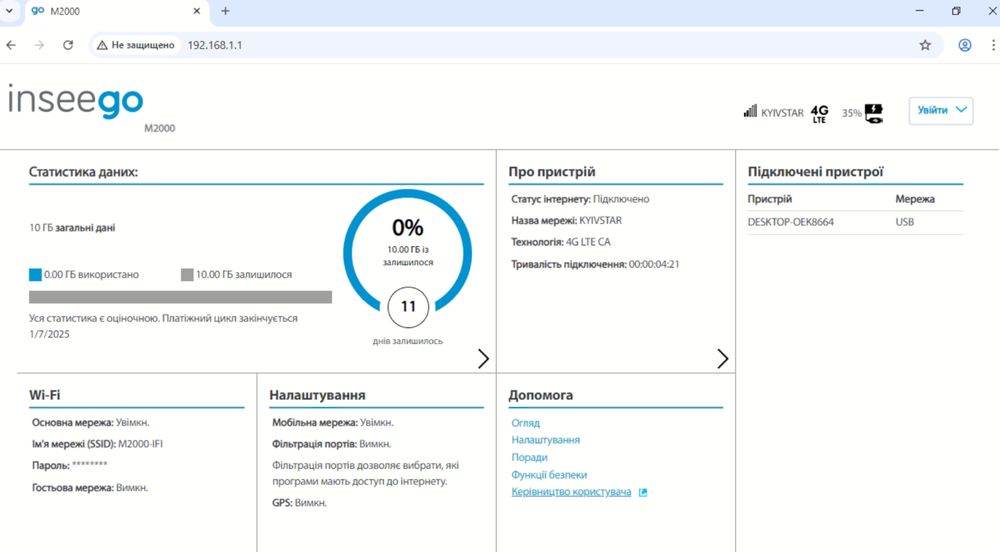Viewport: 1000px width, 552px height.
Task: Click the KYIVSTAR carrier name in header
Action: [782, 113]
